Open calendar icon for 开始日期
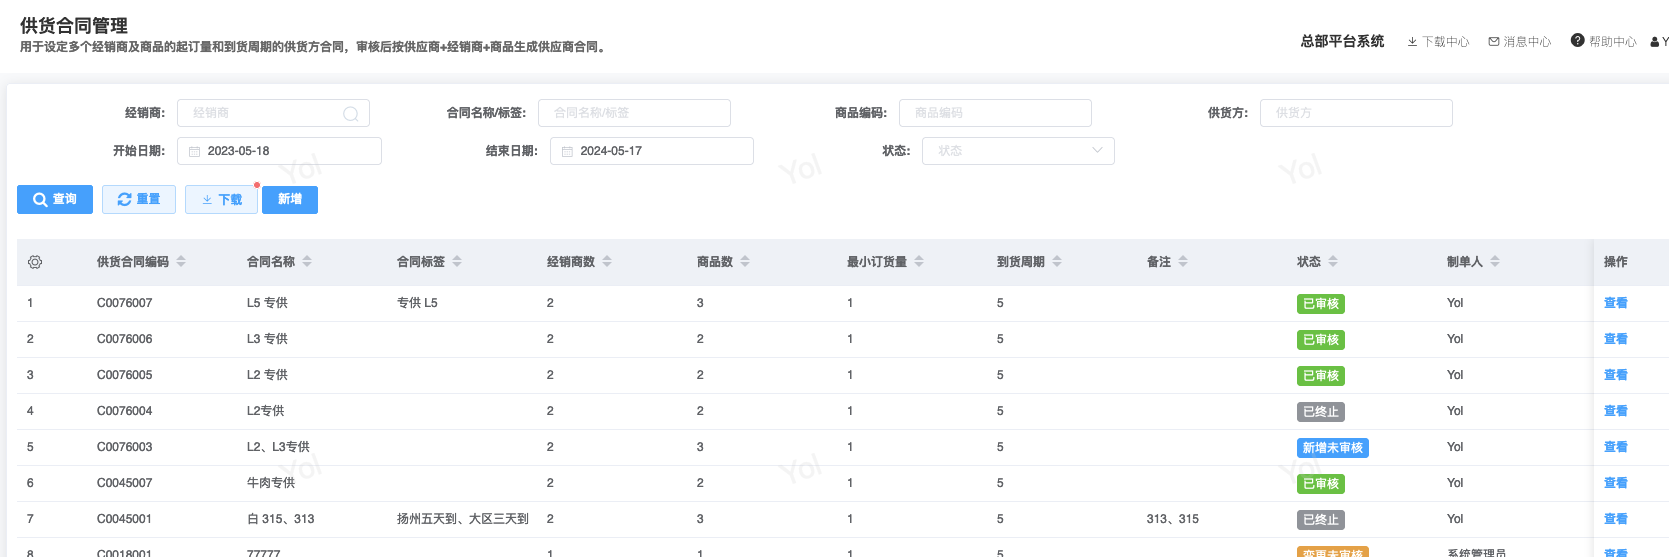Viewport: 1669px width, 557px height. 195,152
